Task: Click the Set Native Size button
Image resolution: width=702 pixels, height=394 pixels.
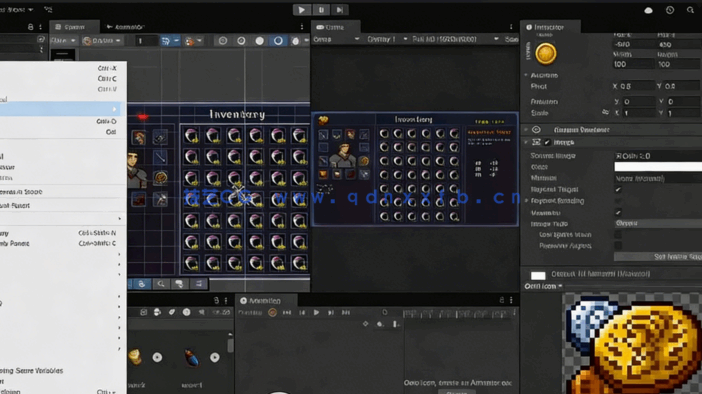Action: [658, 257]
